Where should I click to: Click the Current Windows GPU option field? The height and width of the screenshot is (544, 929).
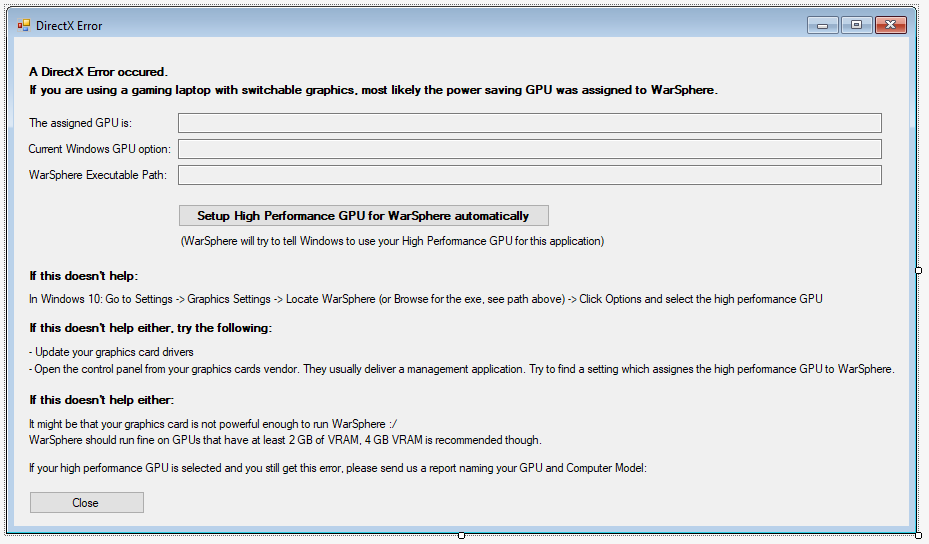(530, 149)
